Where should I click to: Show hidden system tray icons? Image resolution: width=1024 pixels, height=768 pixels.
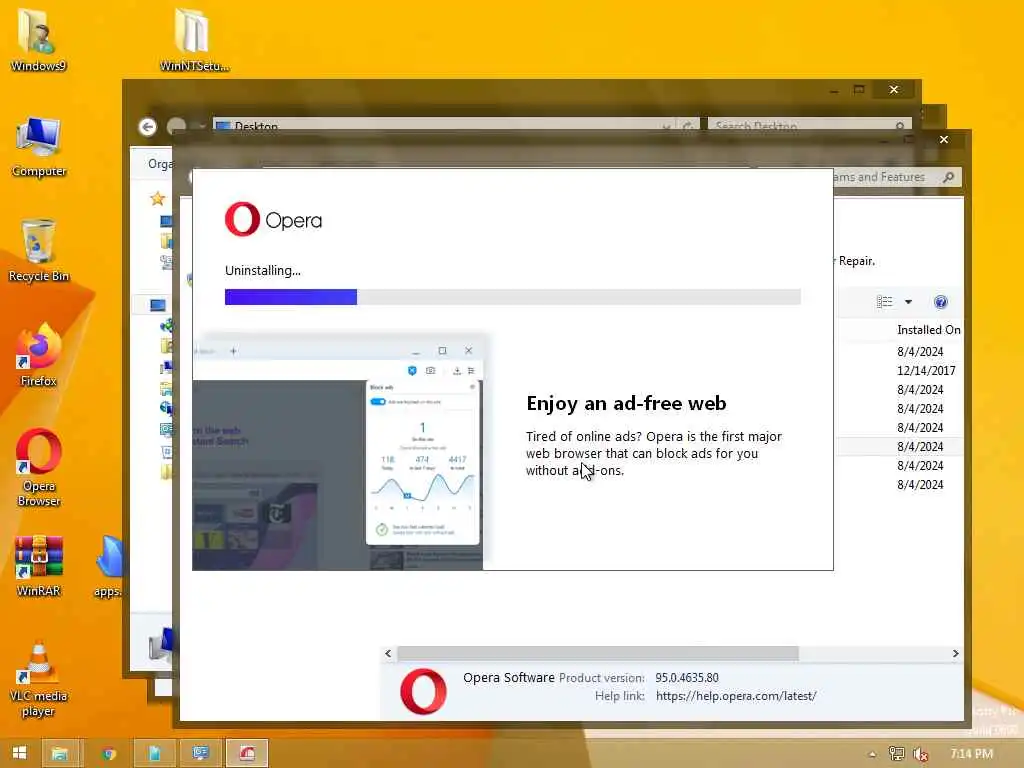[872, 754]
